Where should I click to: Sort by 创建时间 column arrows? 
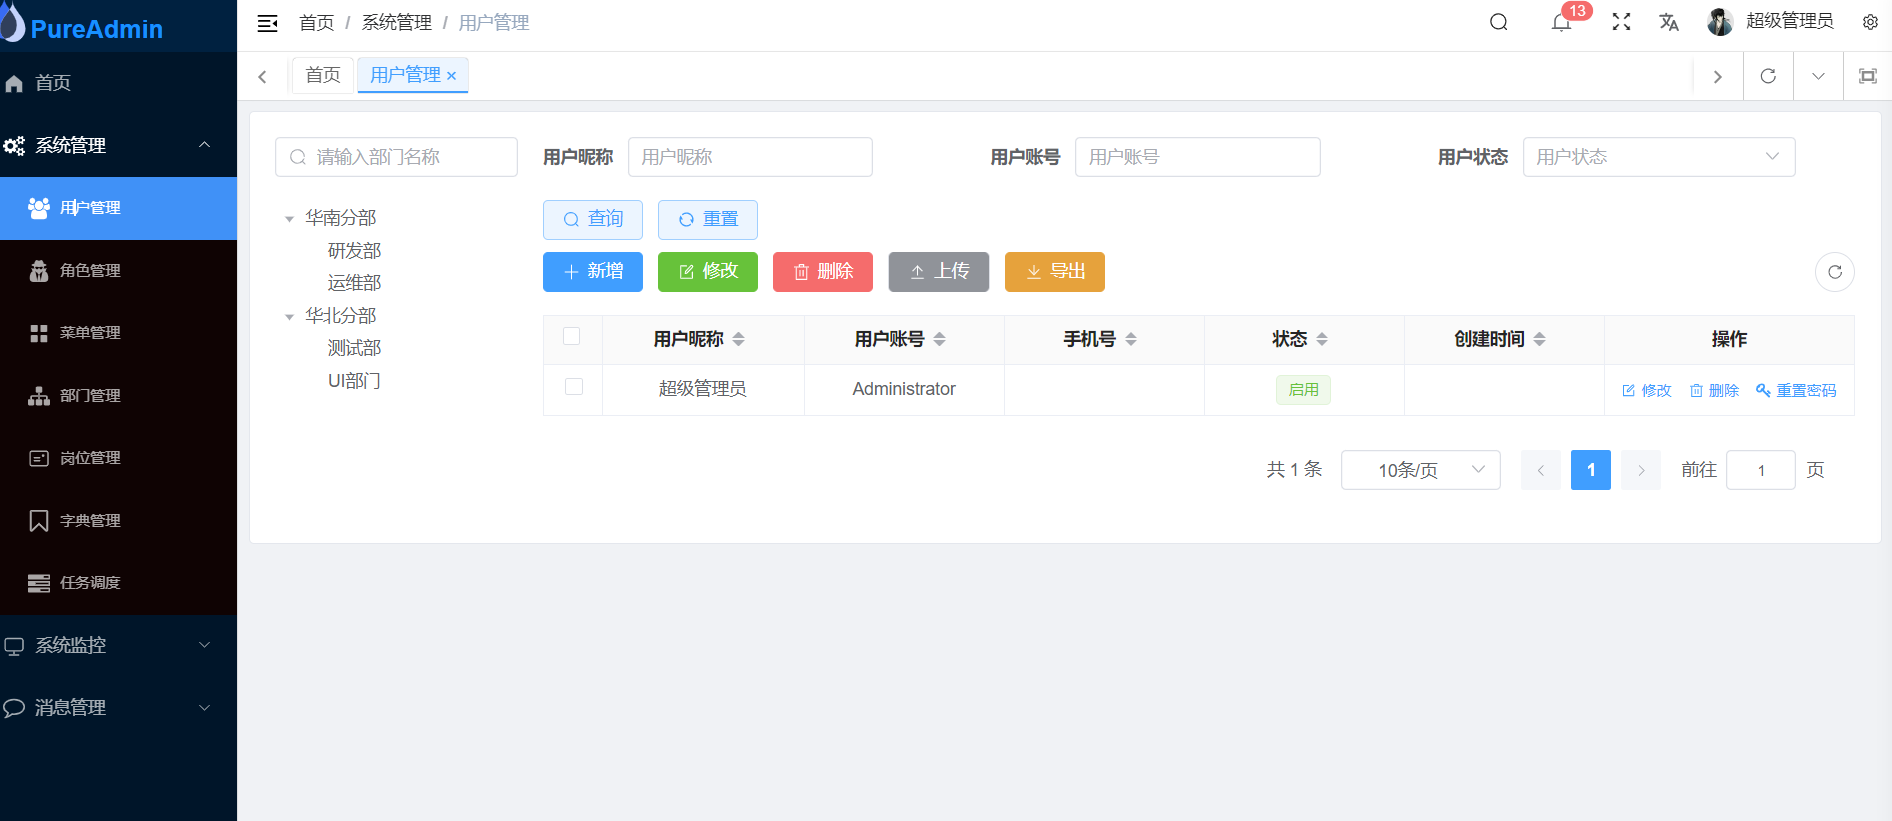click(1539, 339)
